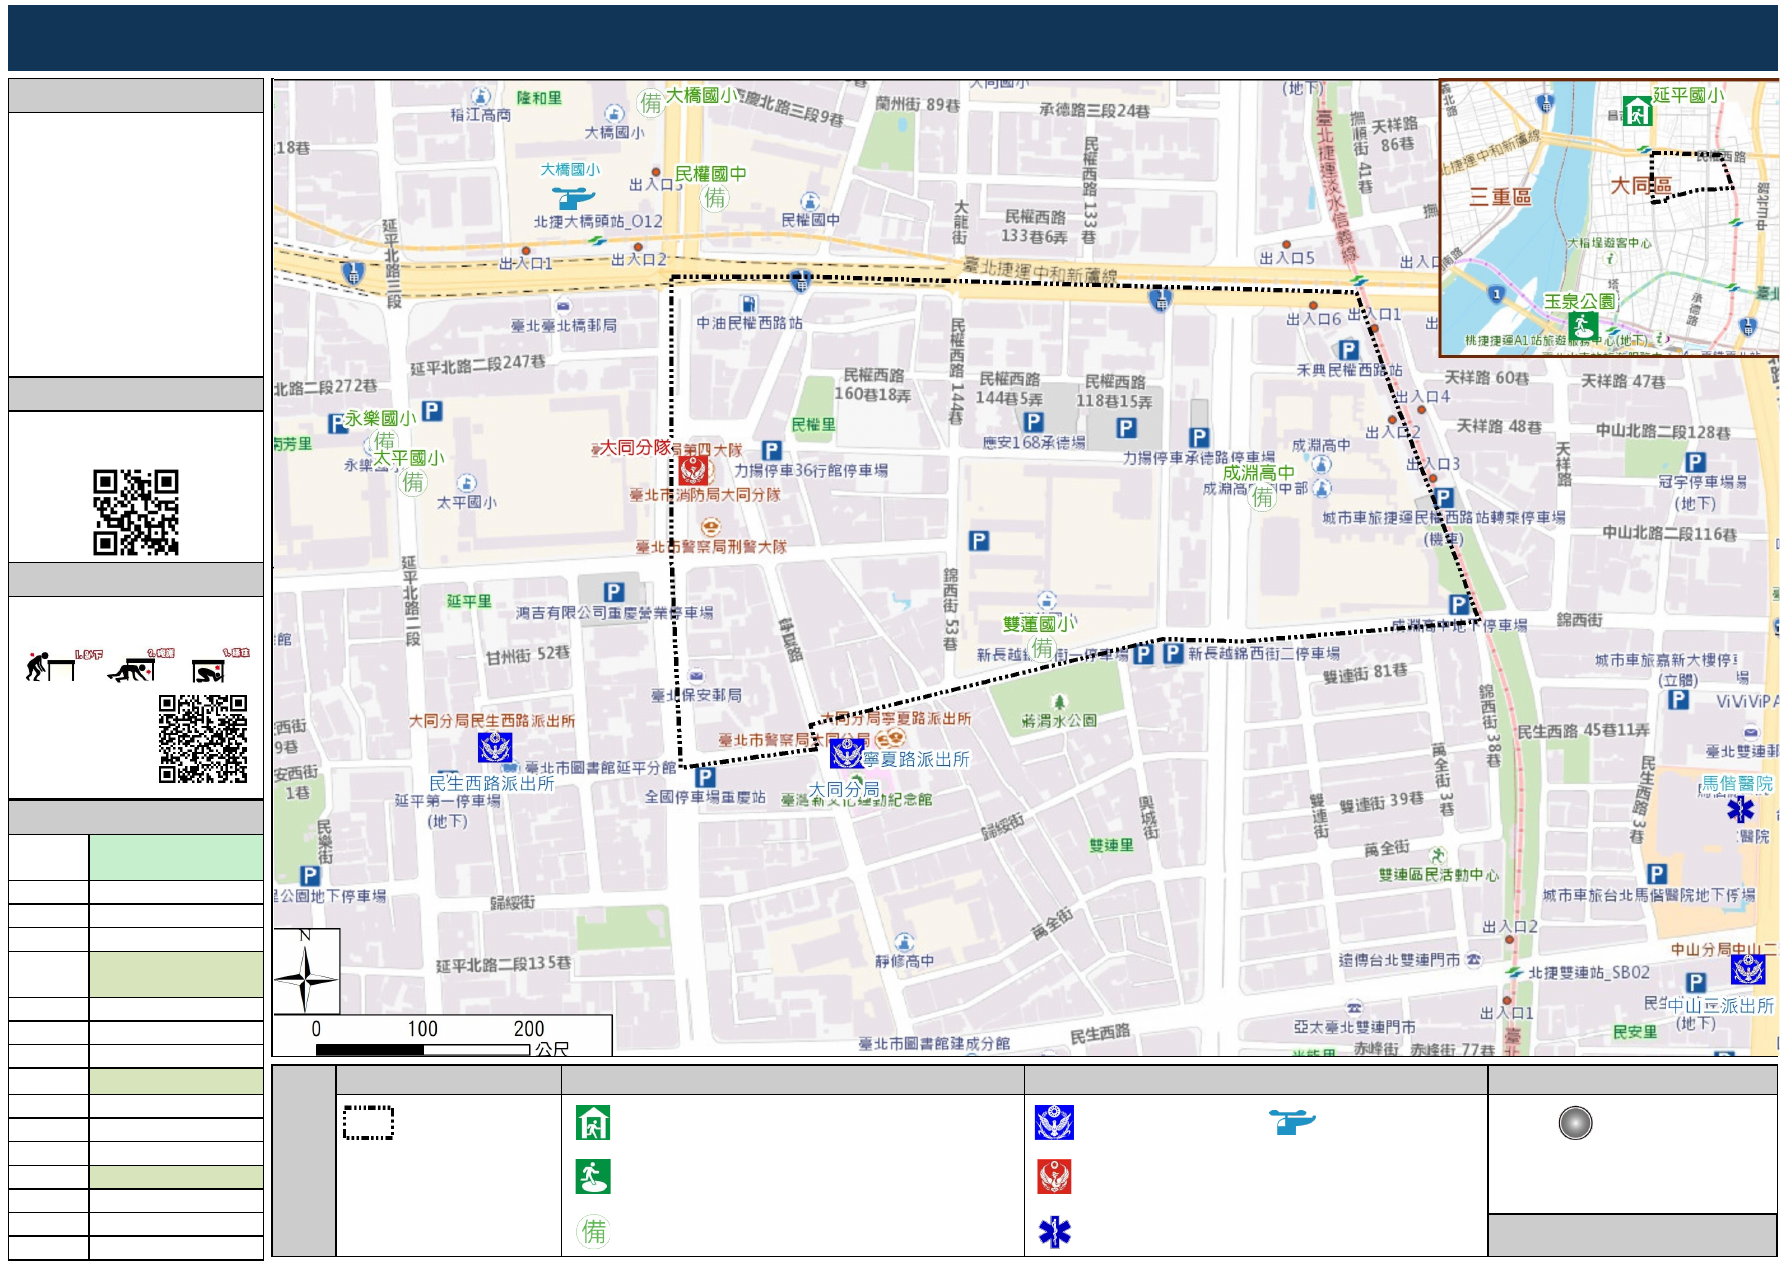This screenshot has height=1263, width=1786.
Task: Click the gas station icon at 中油民權西路站
Action: pyautogui.click(x=748, y=304)
